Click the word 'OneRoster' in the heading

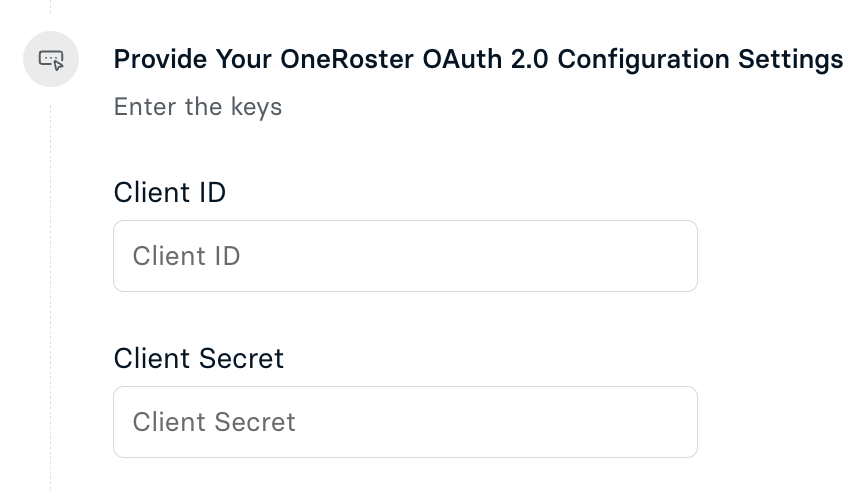click(347, 59)
